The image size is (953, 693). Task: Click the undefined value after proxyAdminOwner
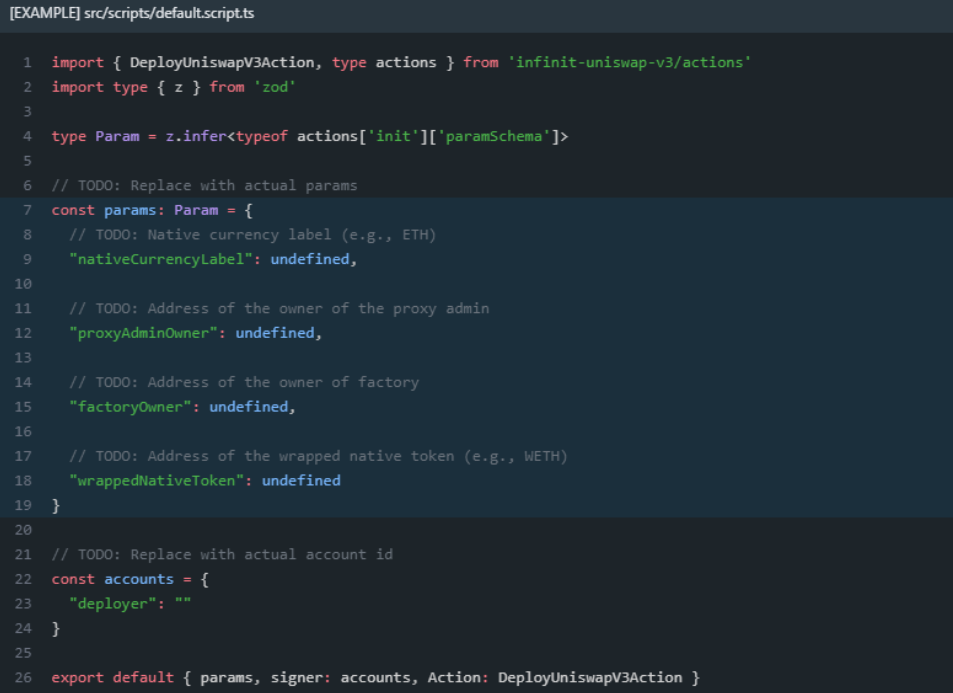click(x=275, y=333)
